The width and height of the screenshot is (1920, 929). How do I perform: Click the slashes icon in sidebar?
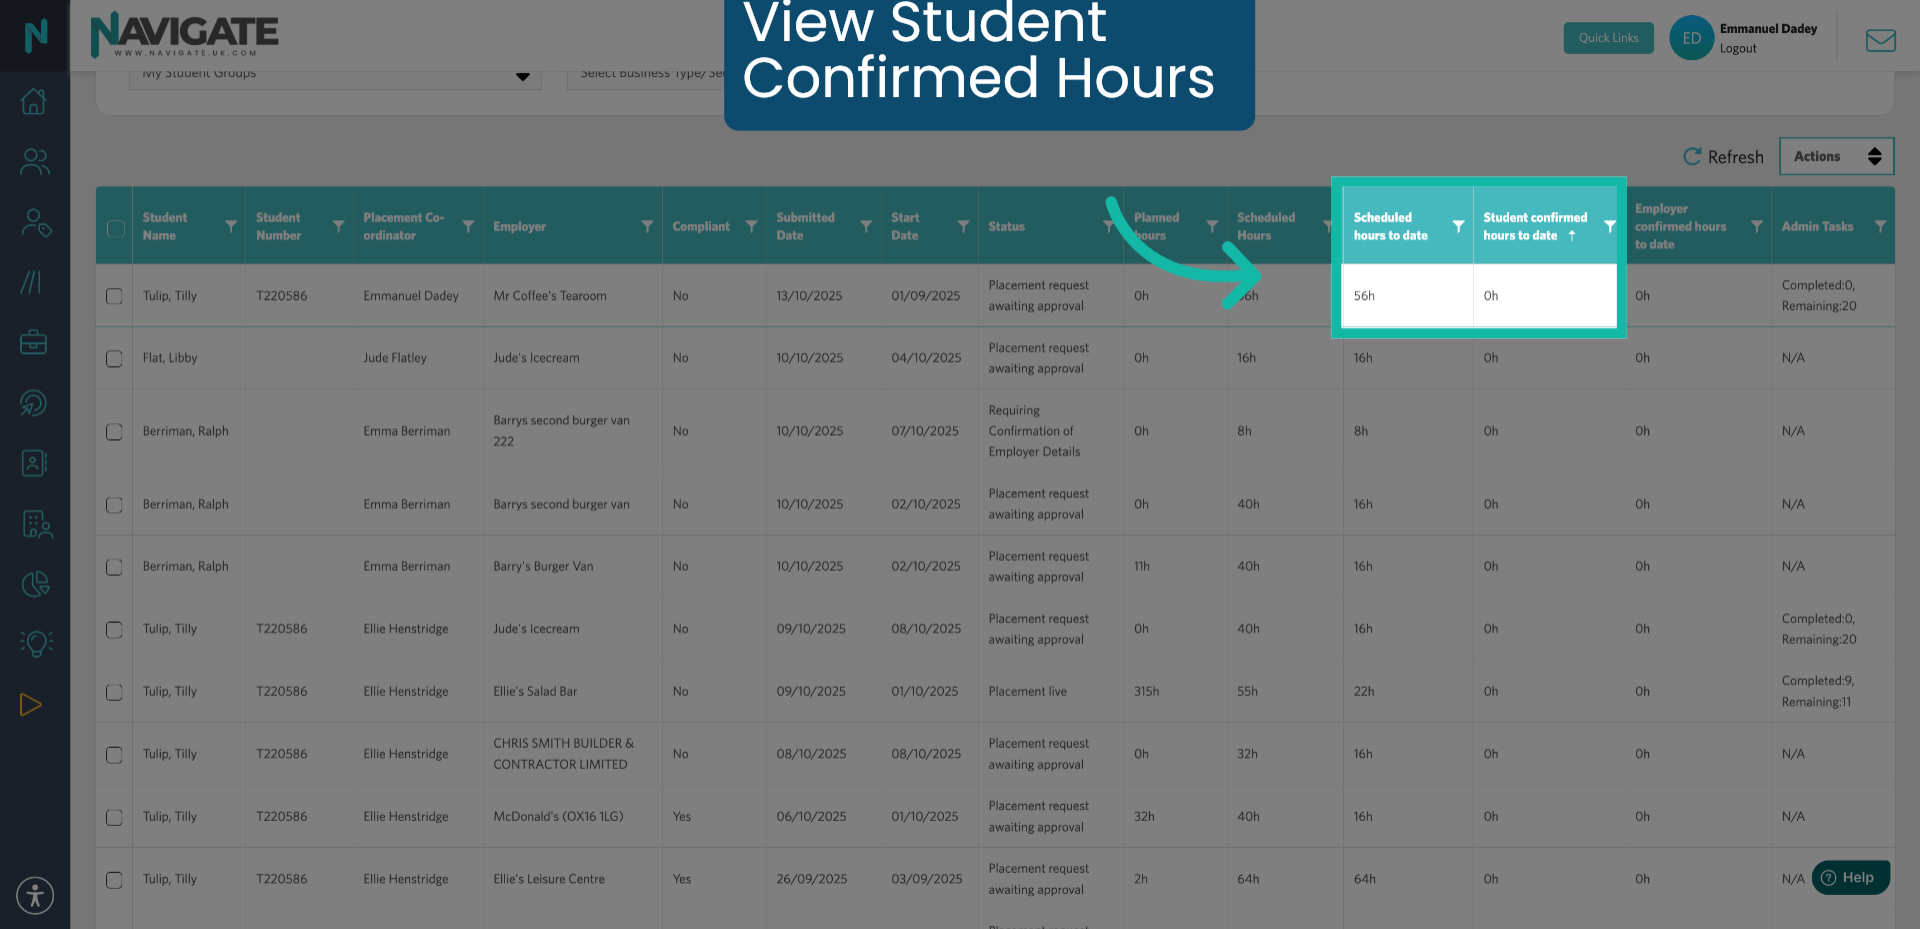coord(31,282)
